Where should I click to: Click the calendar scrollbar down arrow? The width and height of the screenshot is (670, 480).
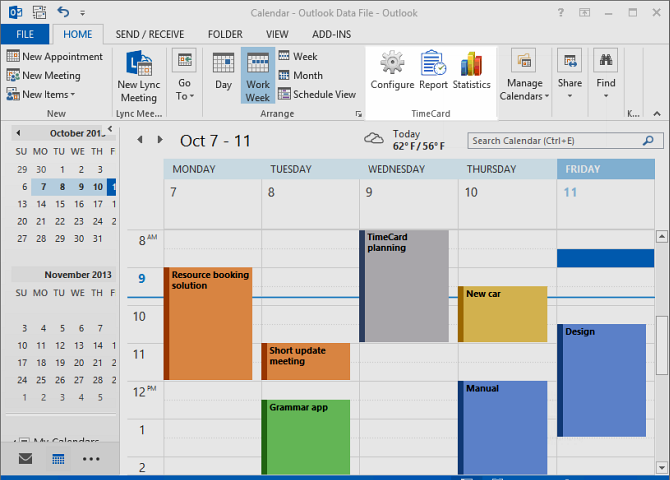tap(662, 468)
